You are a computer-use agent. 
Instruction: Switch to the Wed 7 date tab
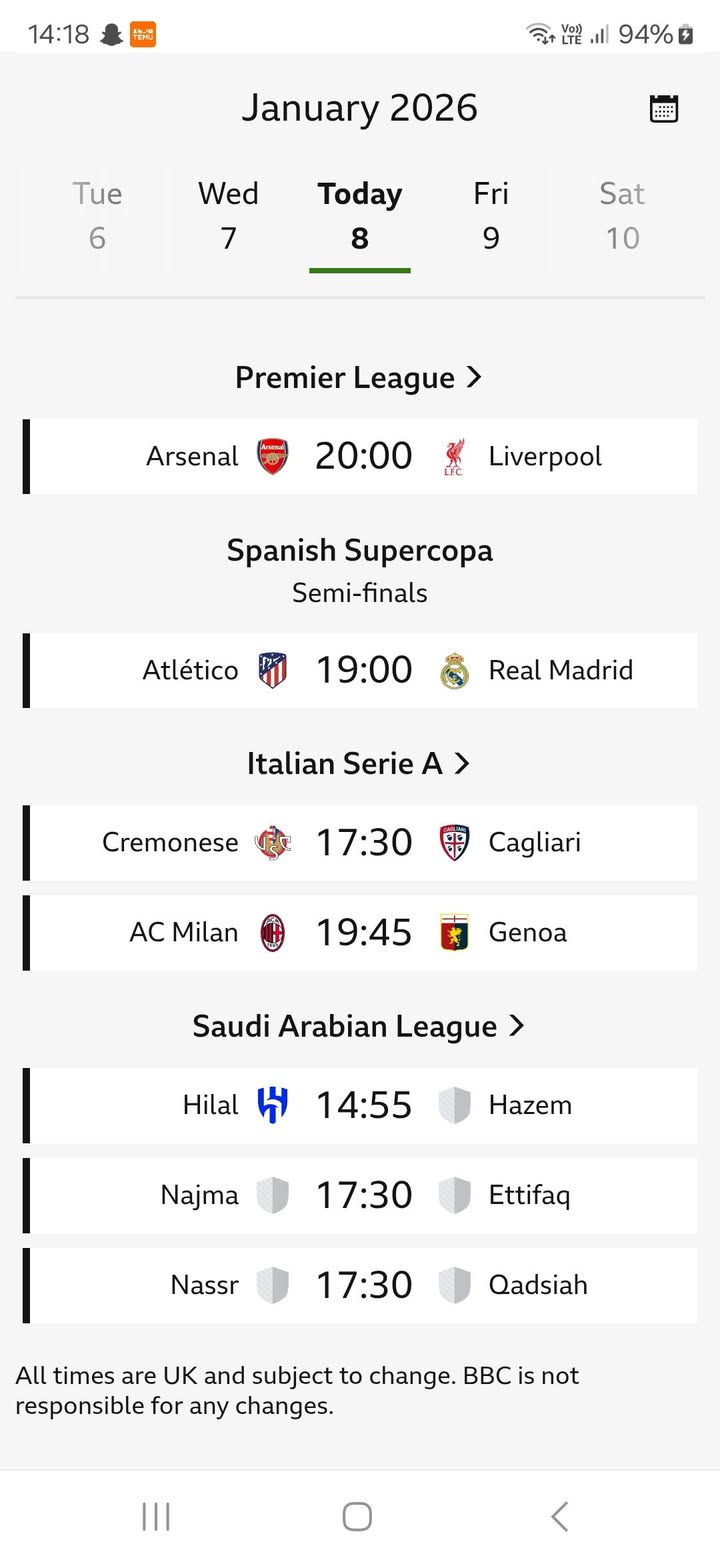pos(228,215)
